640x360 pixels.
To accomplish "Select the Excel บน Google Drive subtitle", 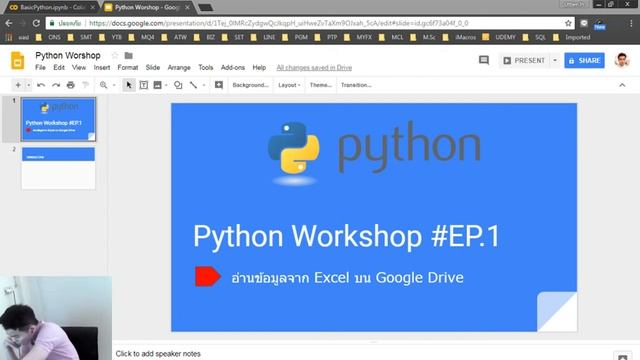I will coord(347,278).
